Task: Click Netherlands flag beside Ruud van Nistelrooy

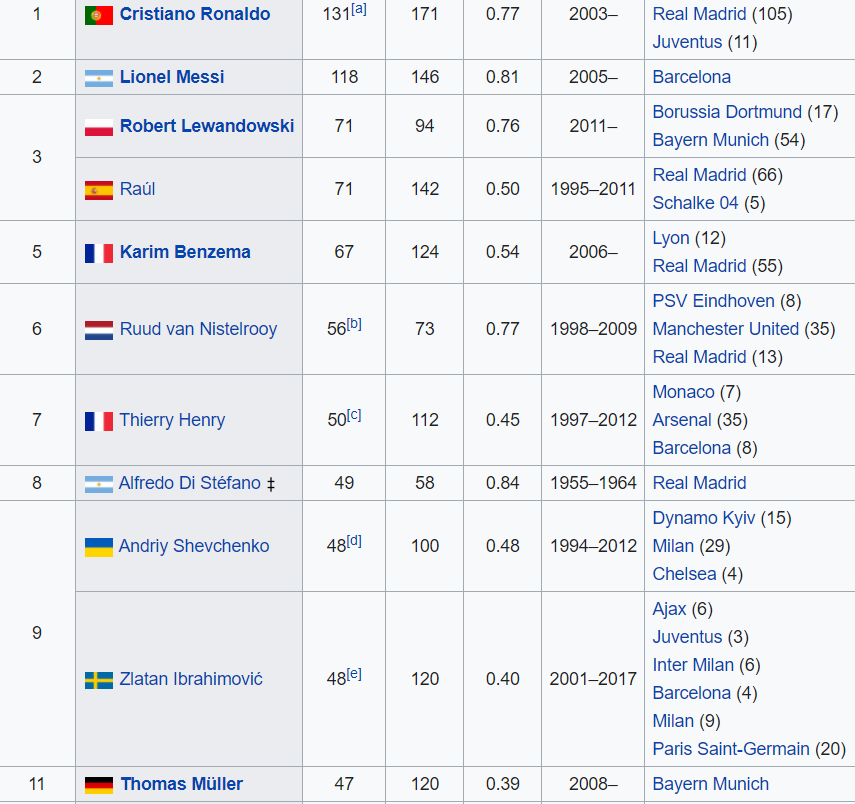Action: tap(98, 330)
